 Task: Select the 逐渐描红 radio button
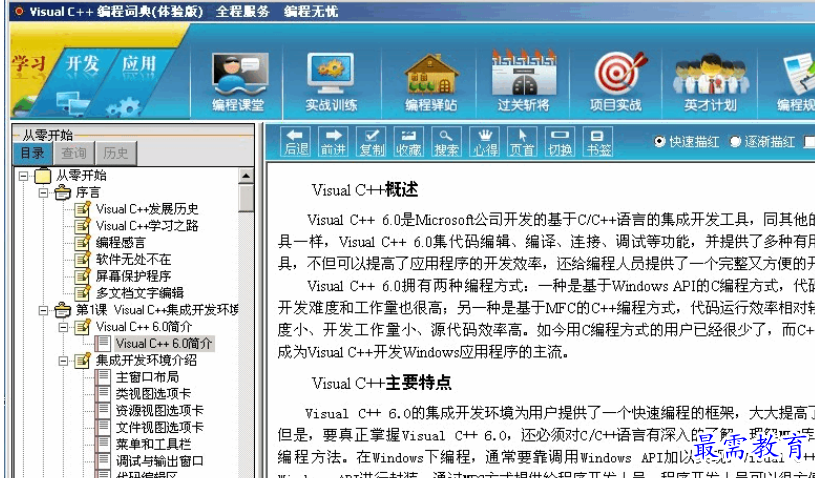point(735,141)
